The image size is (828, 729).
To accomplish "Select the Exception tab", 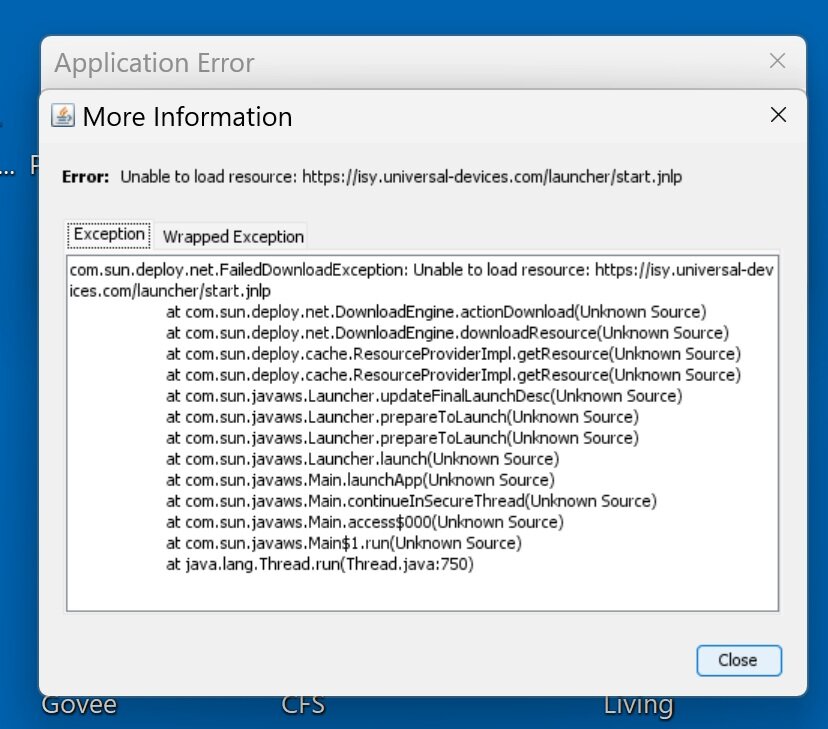I will click(x=109, y=234).
